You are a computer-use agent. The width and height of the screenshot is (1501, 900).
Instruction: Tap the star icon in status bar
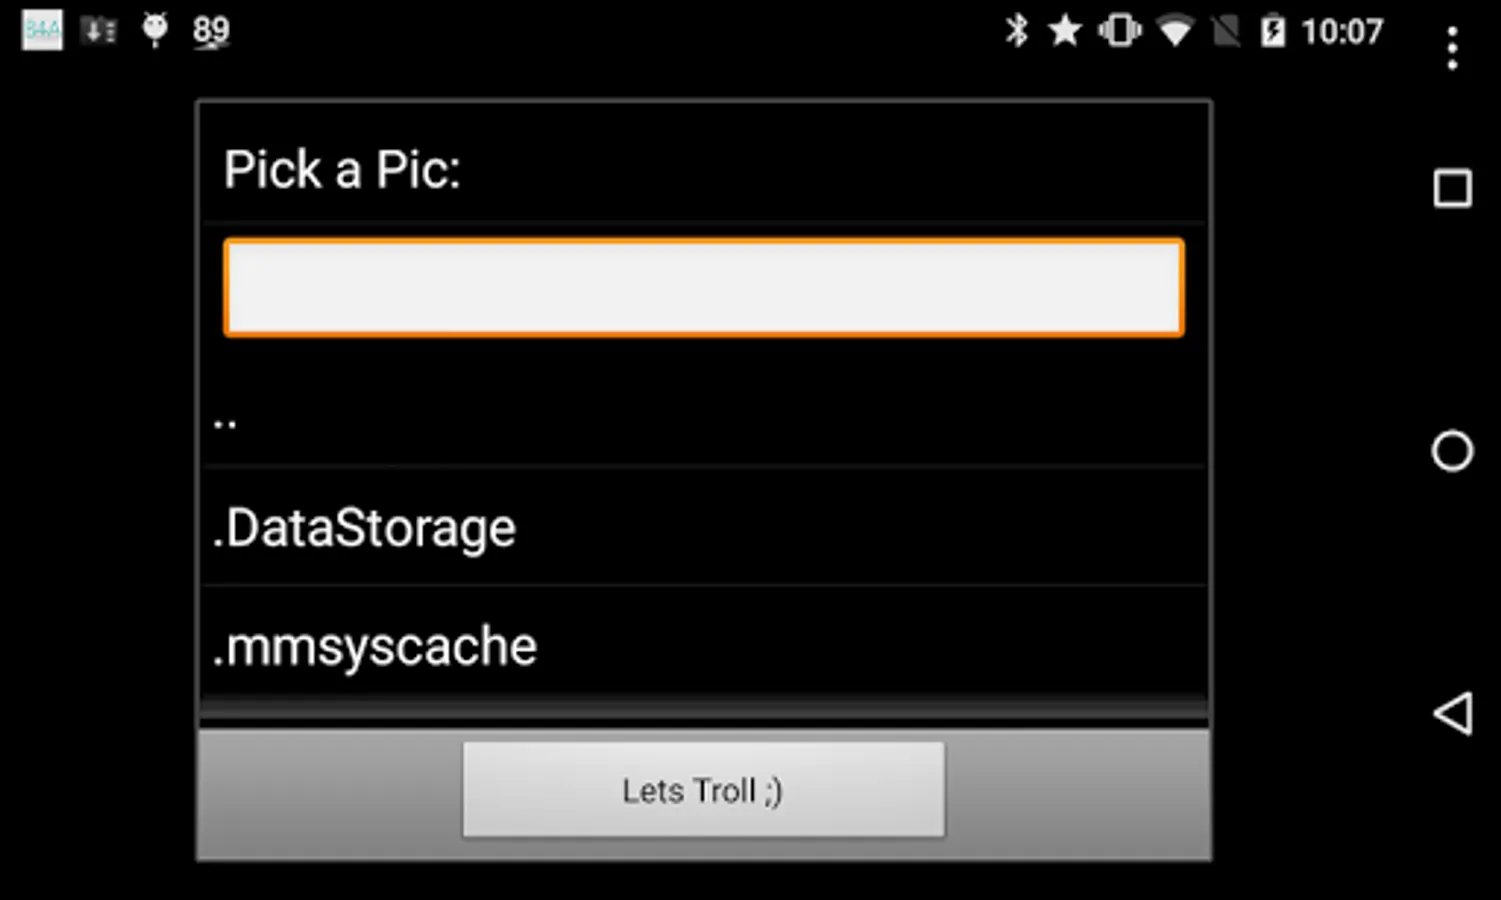1065,31
